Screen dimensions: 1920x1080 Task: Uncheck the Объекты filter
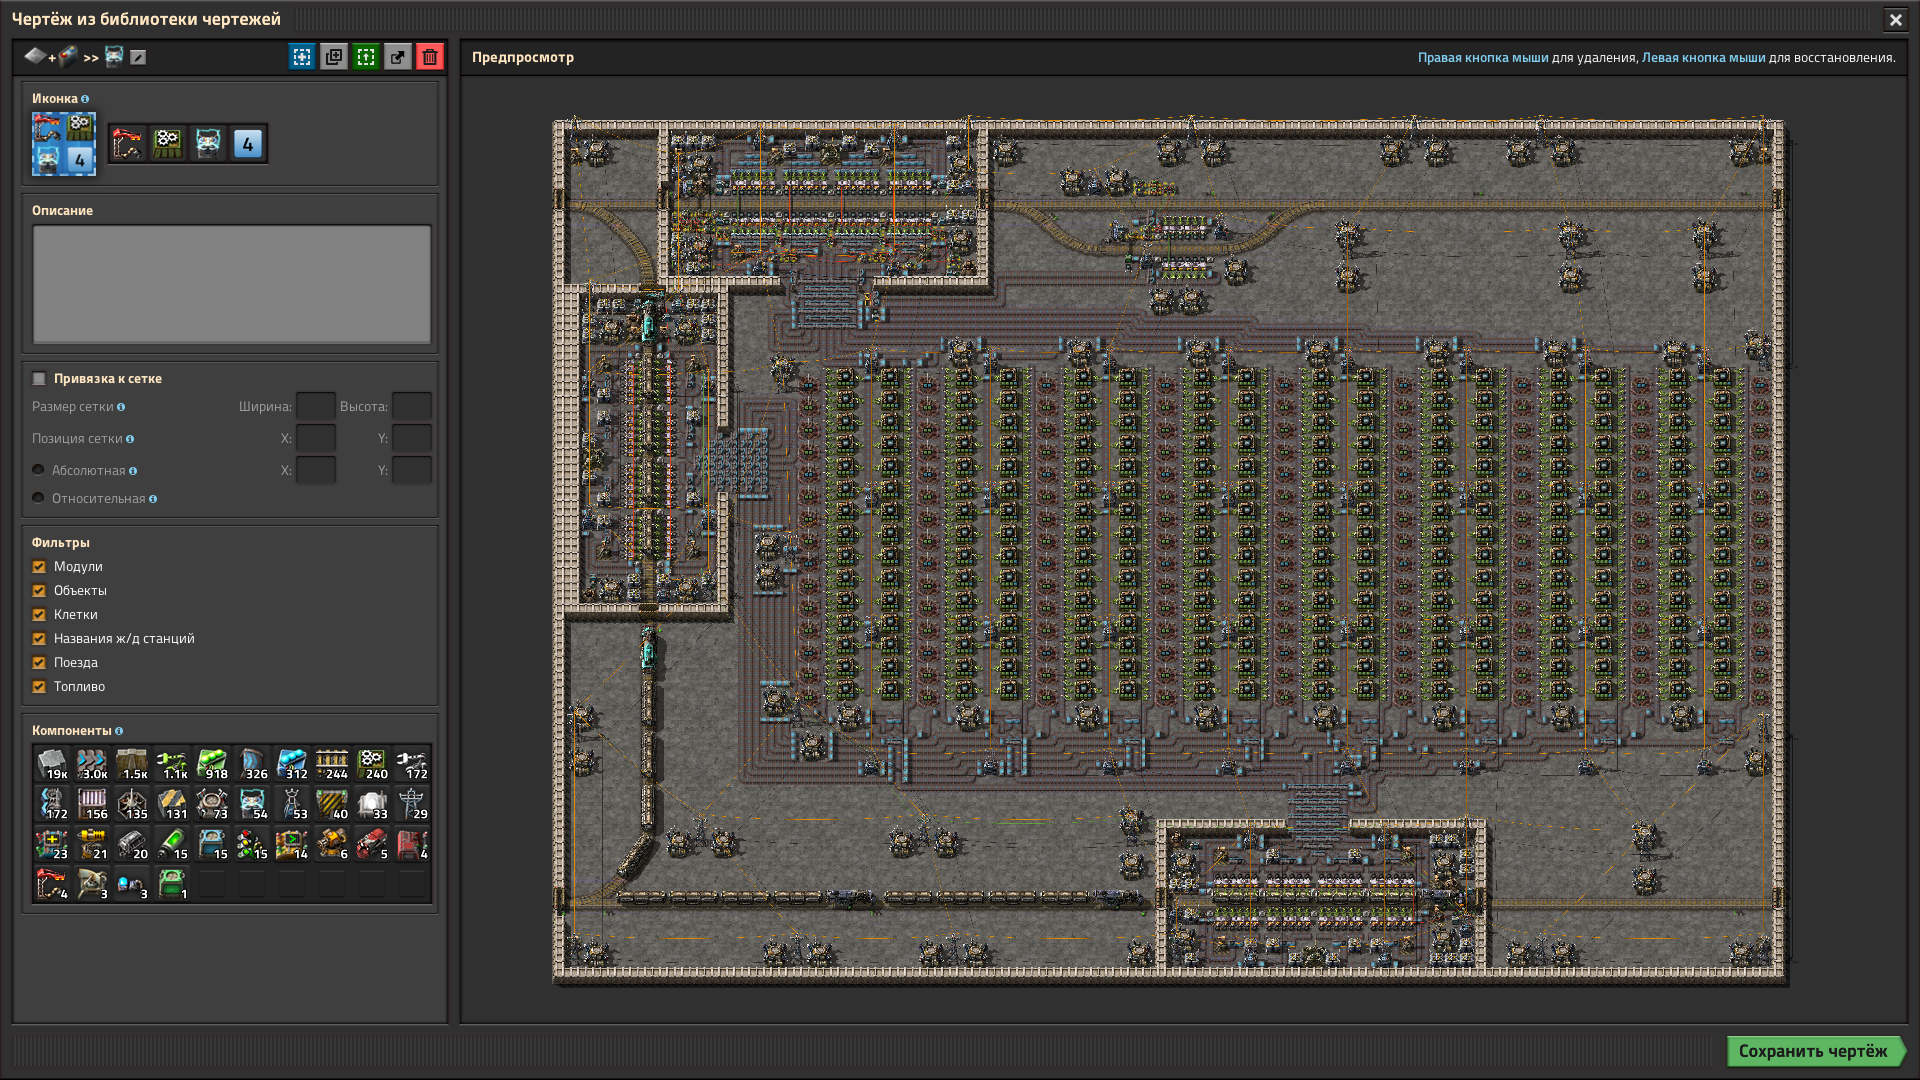[39, 591]
